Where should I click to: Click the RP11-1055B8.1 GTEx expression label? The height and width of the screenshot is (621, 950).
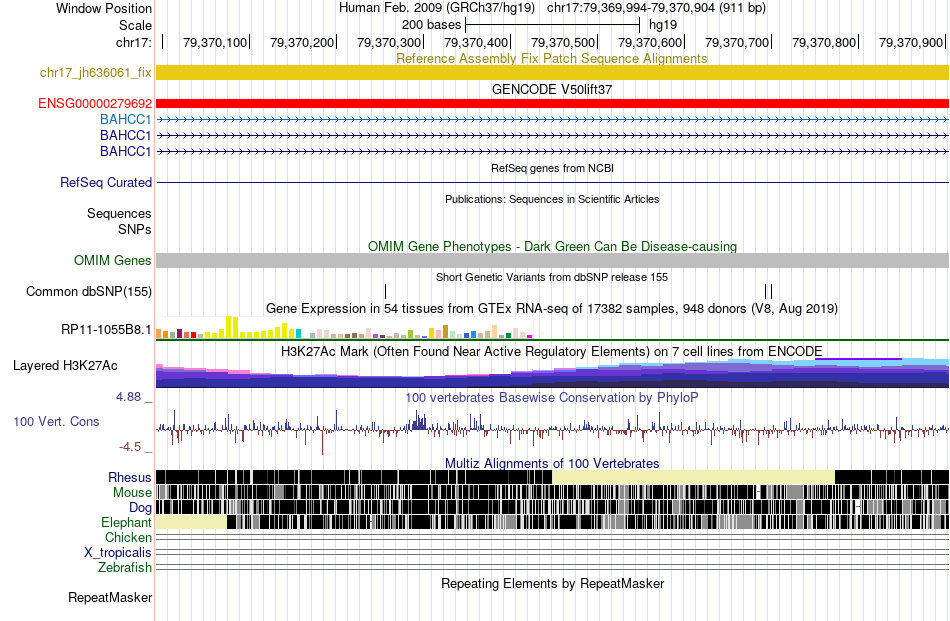(x=106, y=330)
